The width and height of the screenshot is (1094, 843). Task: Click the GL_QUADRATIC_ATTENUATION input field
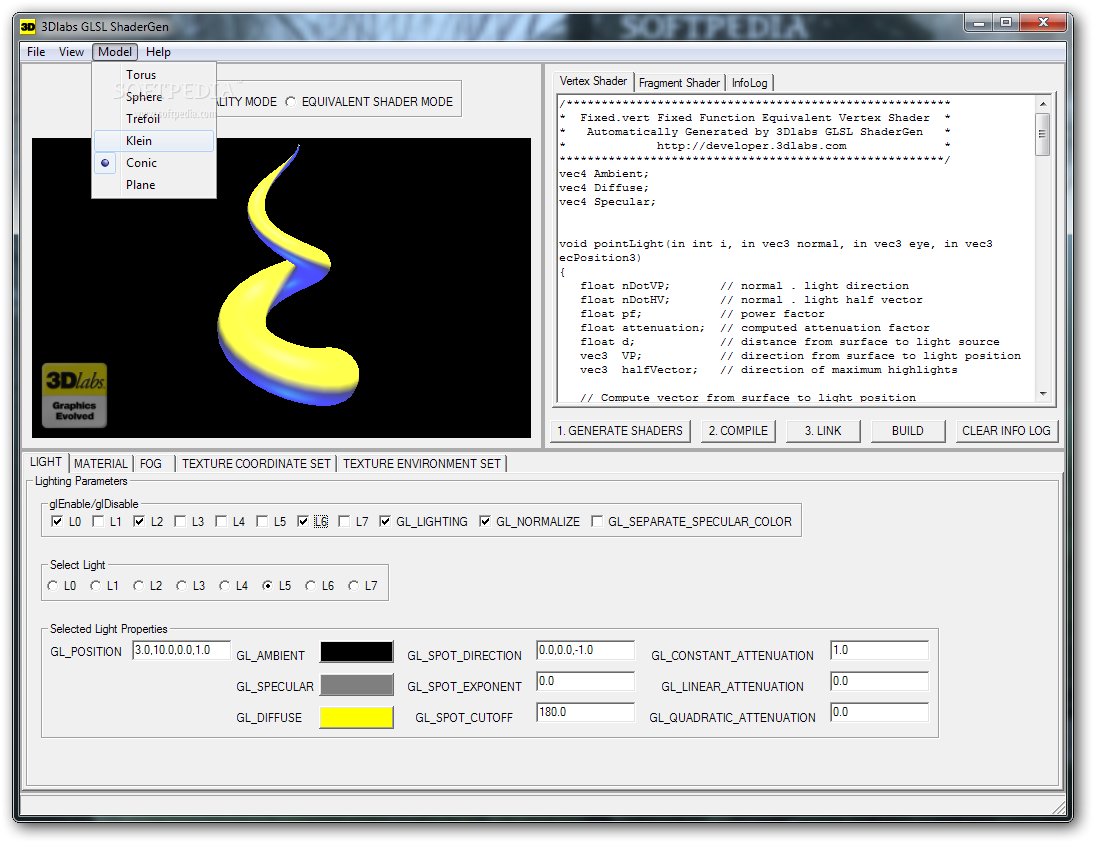click(x=879, y=713)
